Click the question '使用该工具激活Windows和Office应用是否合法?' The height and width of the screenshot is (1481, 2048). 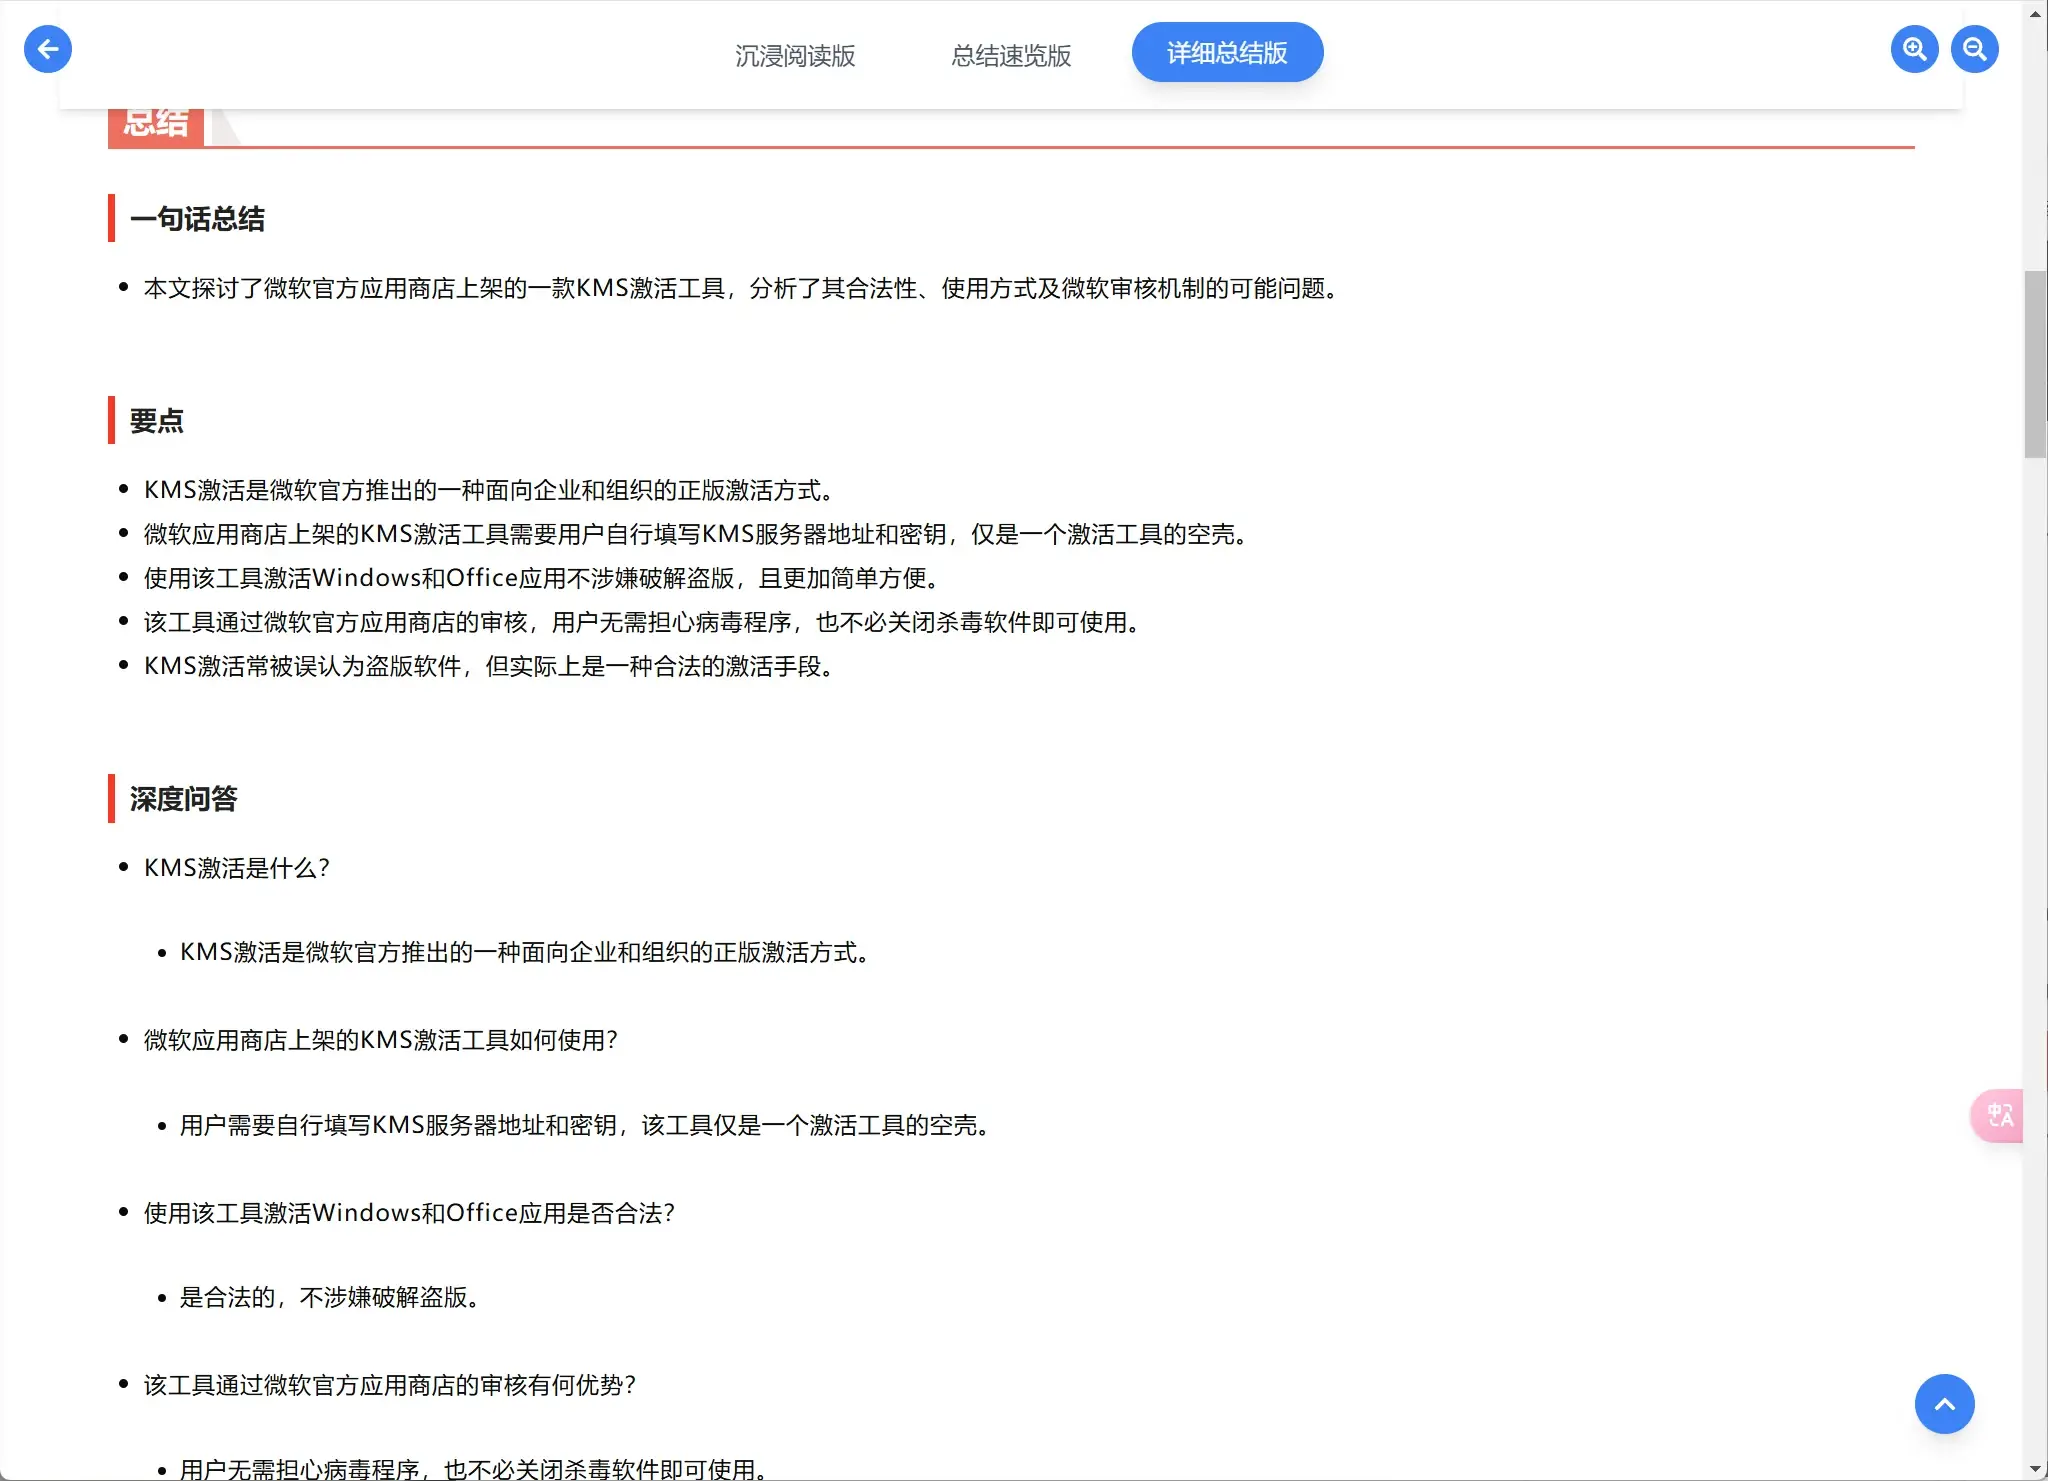tap(410, 1213)
